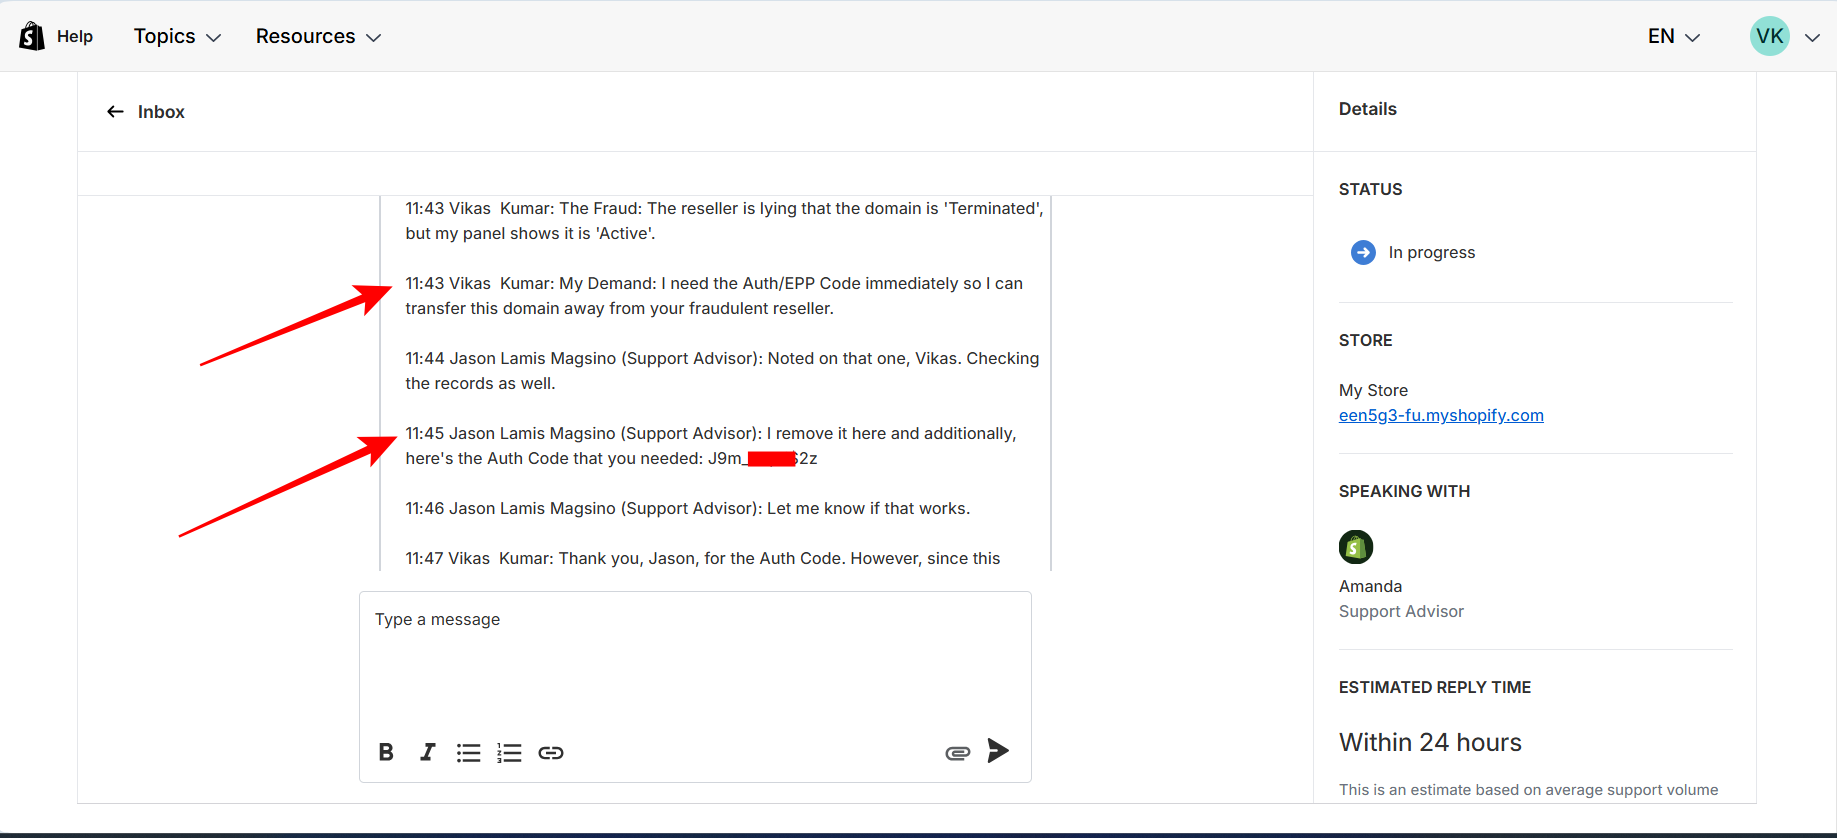Insert a numbered list
The image size is (1837, 838).
coord(509,752)
